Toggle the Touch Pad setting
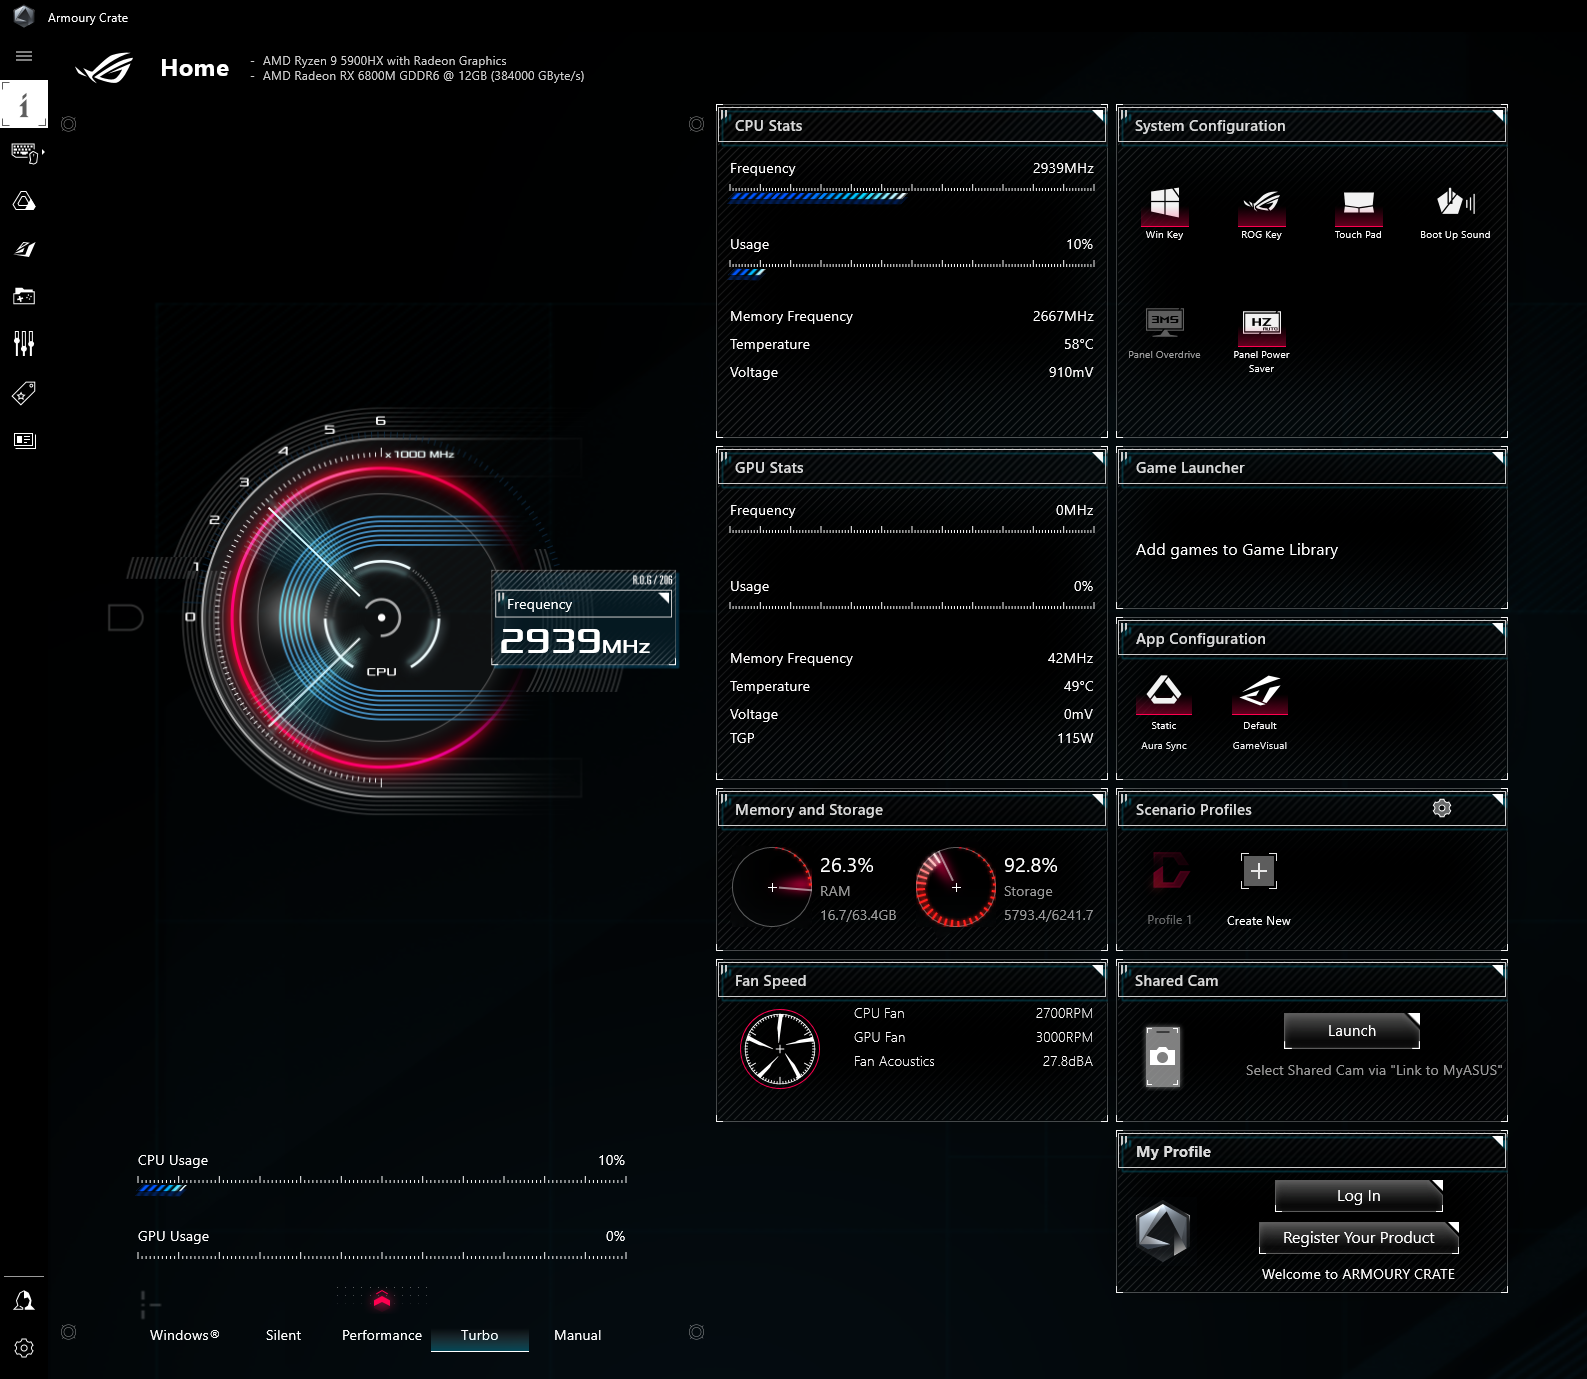 point(1358,213)
